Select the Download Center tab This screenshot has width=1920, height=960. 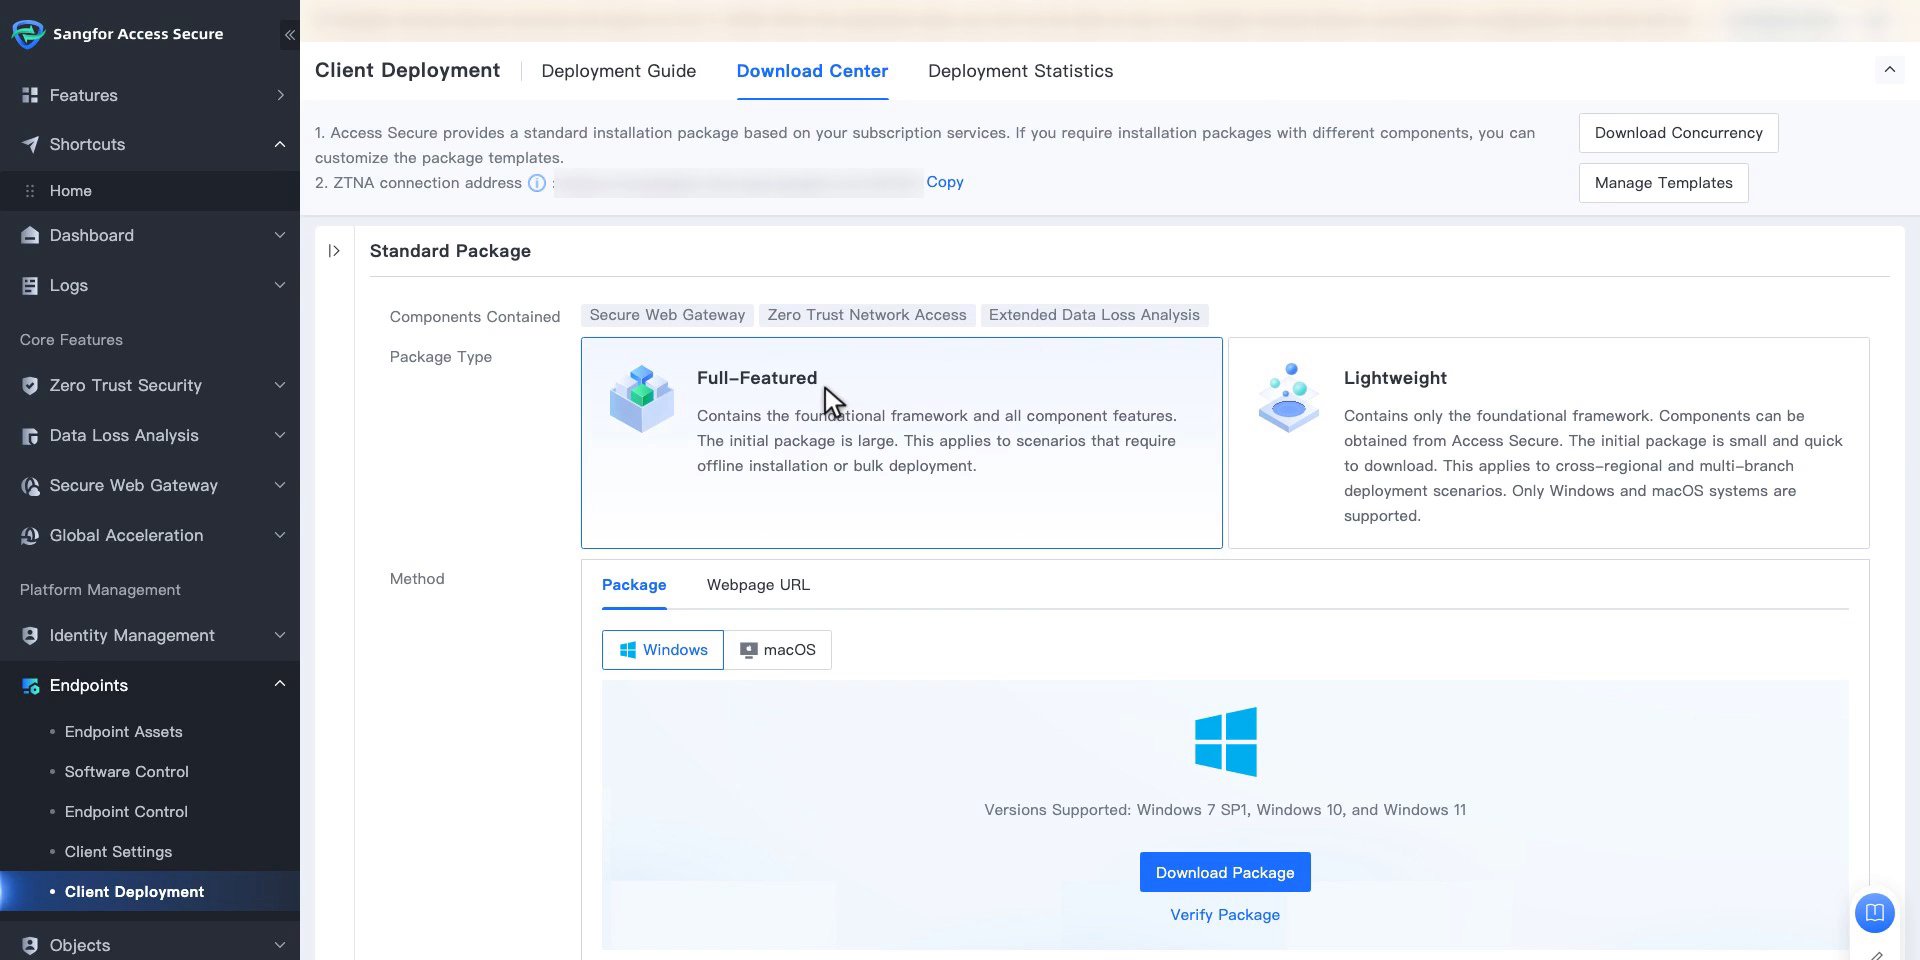click(x=812, y=71)
